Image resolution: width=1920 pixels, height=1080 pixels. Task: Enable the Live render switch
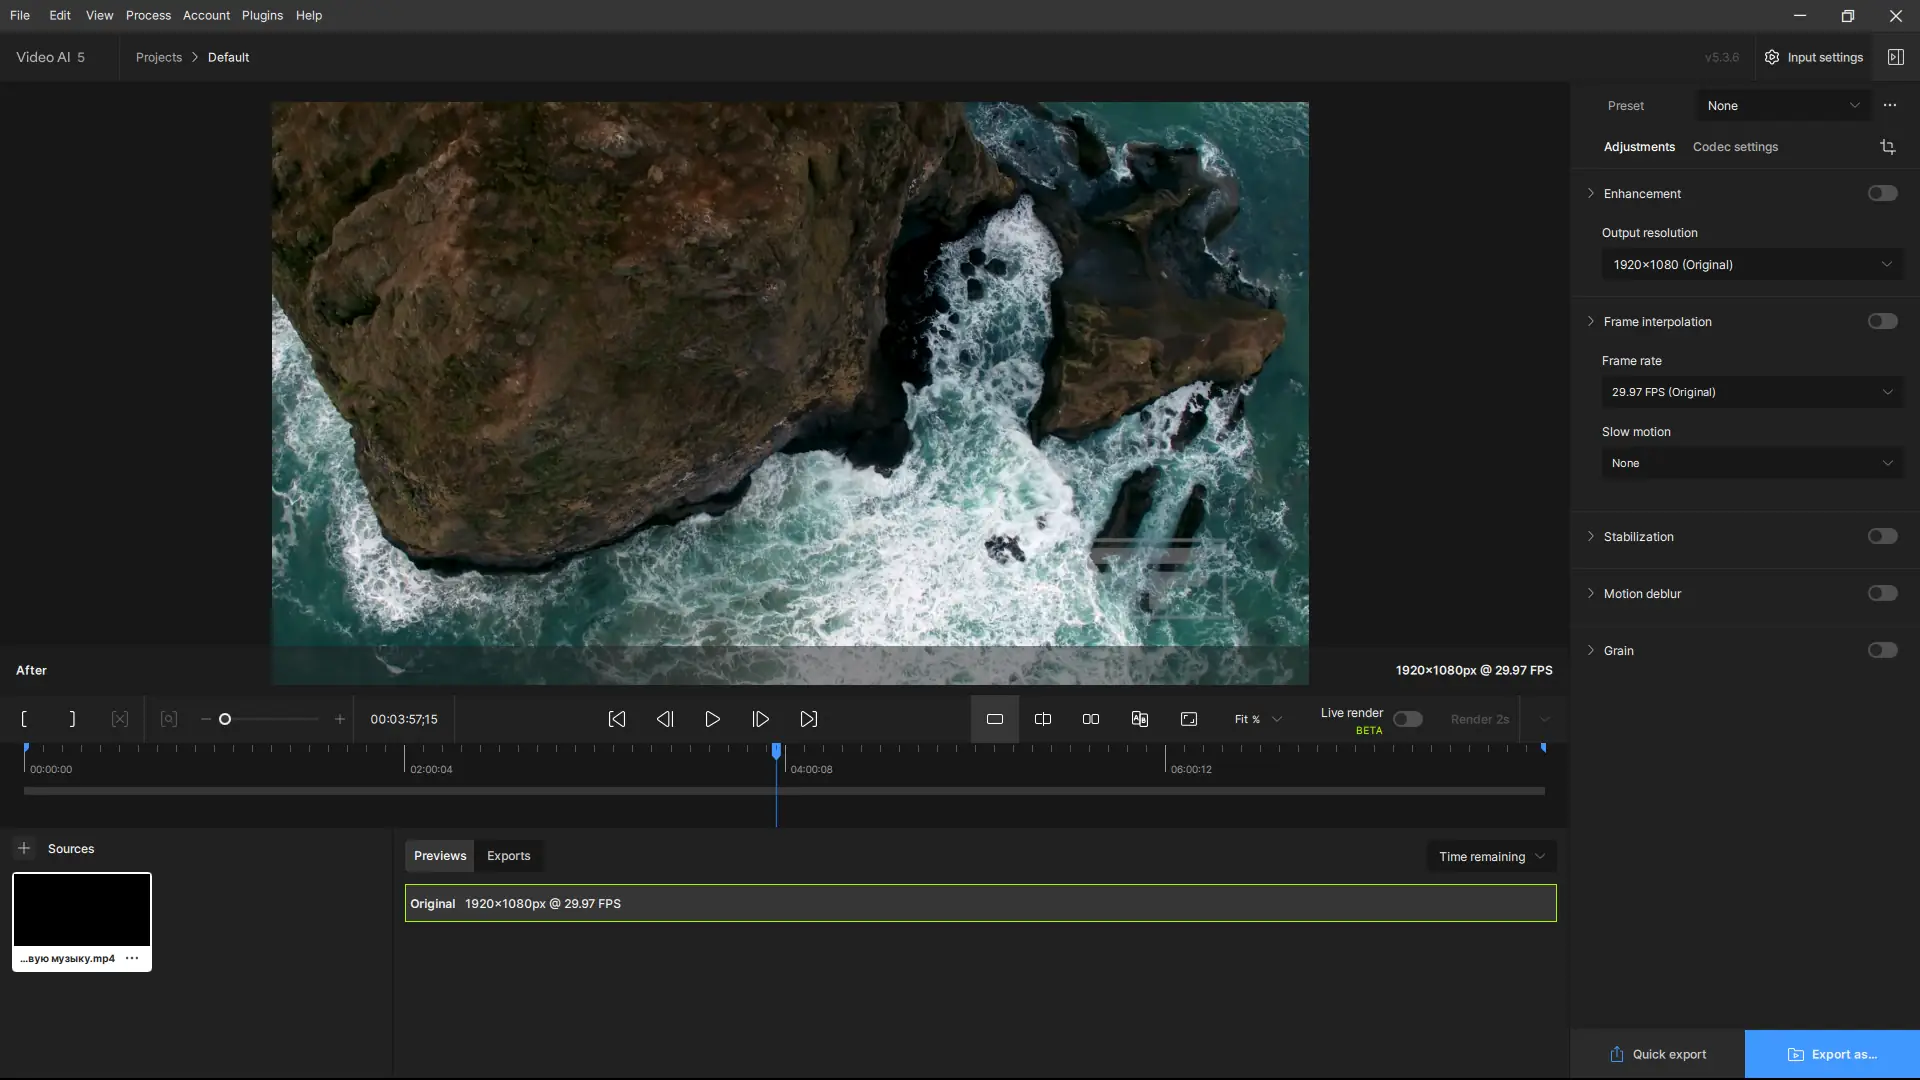(x=1407, y=719)
